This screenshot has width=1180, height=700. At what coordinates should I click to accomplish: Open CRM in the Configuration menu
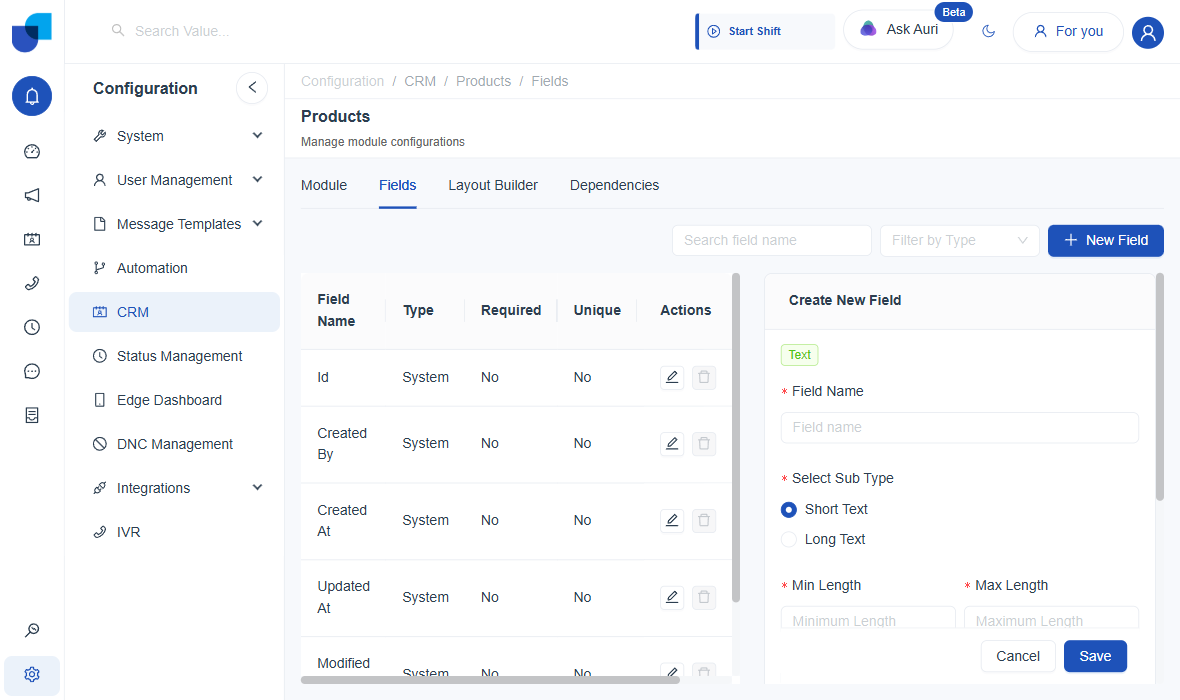pos(175,312)
